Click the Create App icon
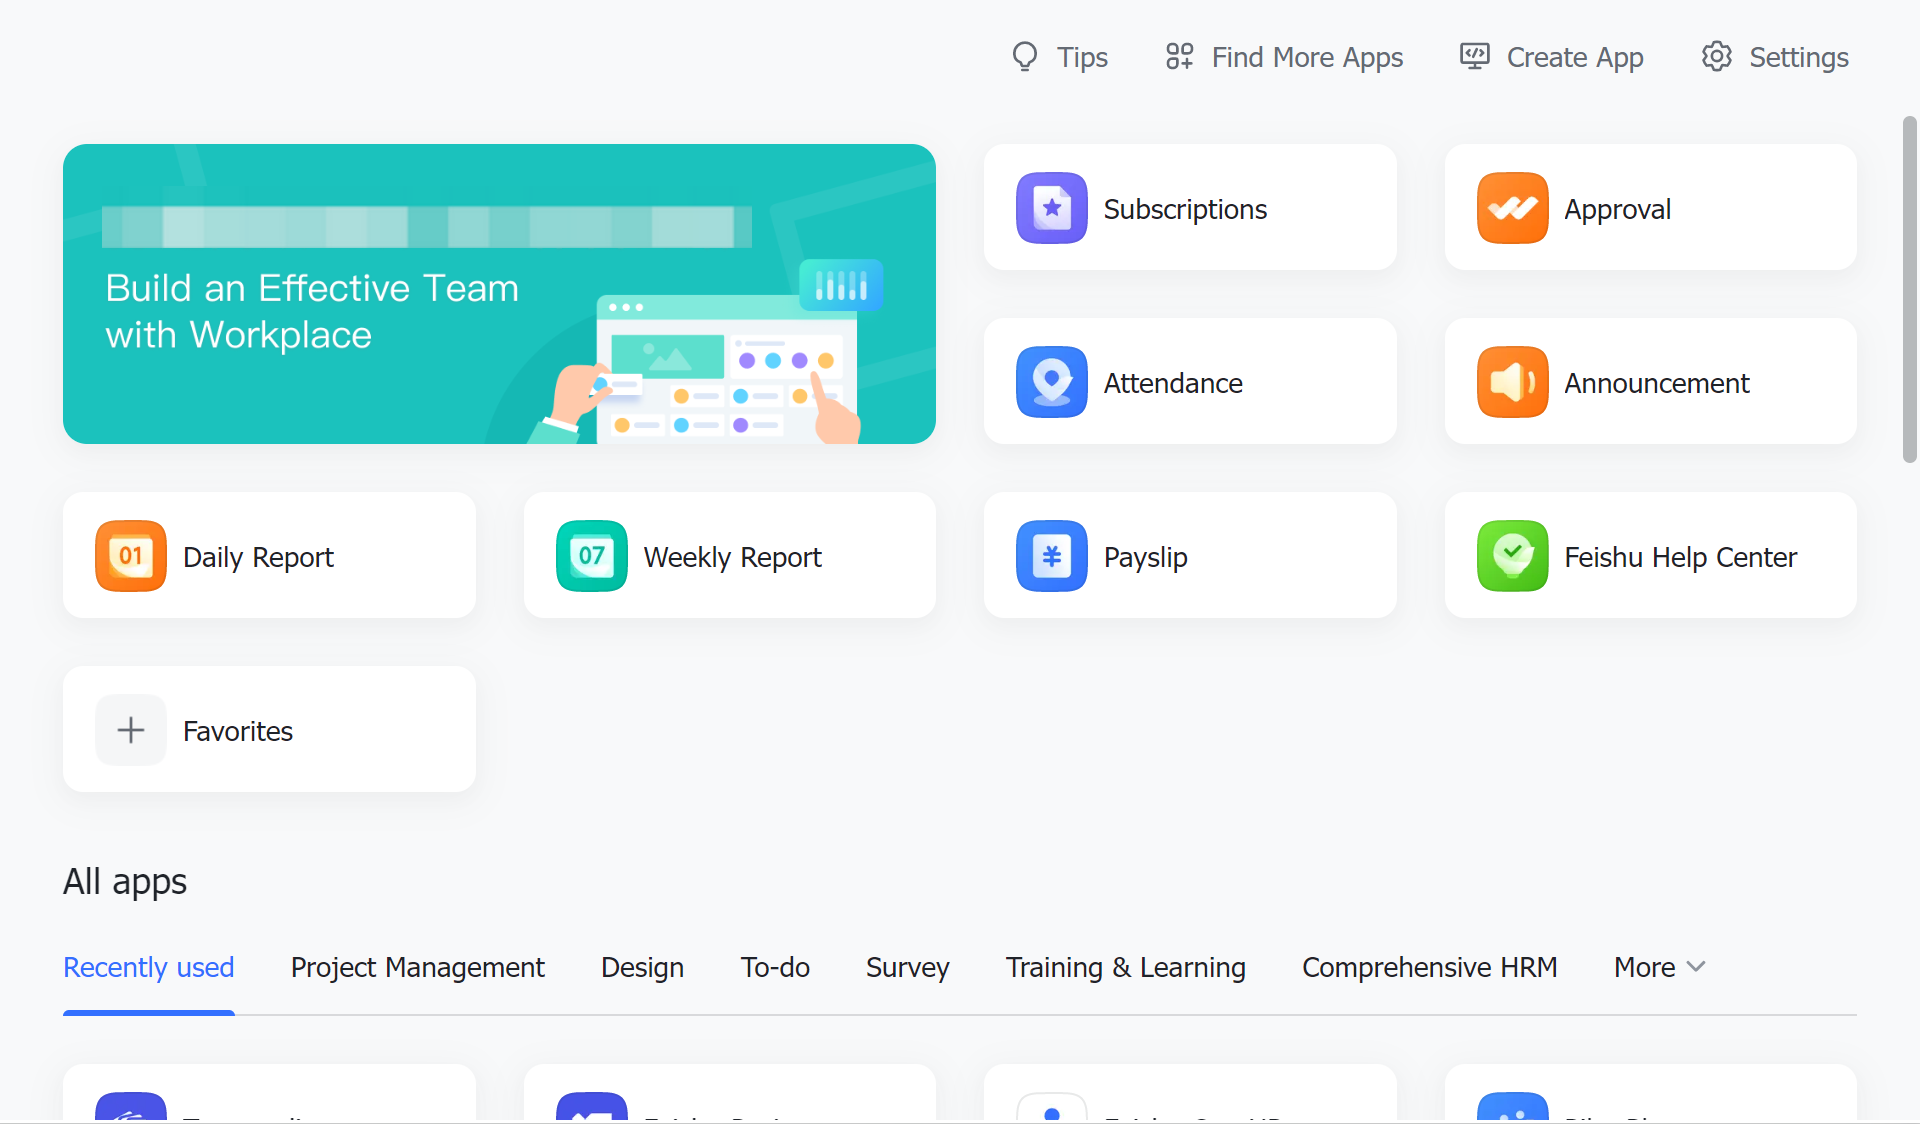Screen dimensions: 1920x1124 click(x=1472, y=57)
